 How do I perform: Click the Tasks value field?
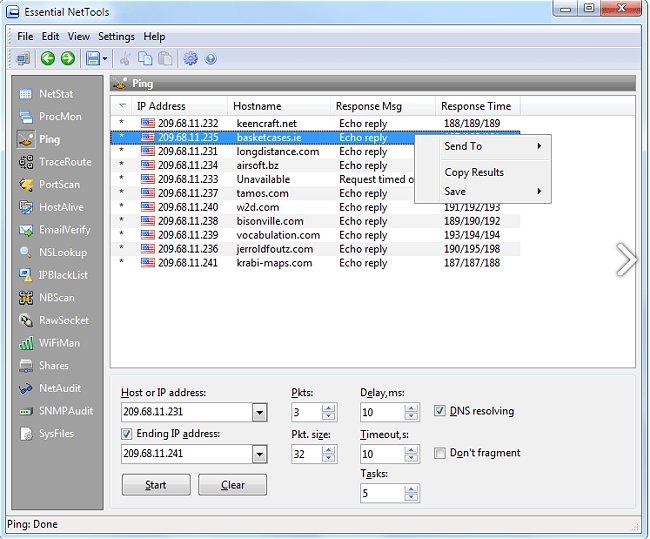tap(382, 493)
